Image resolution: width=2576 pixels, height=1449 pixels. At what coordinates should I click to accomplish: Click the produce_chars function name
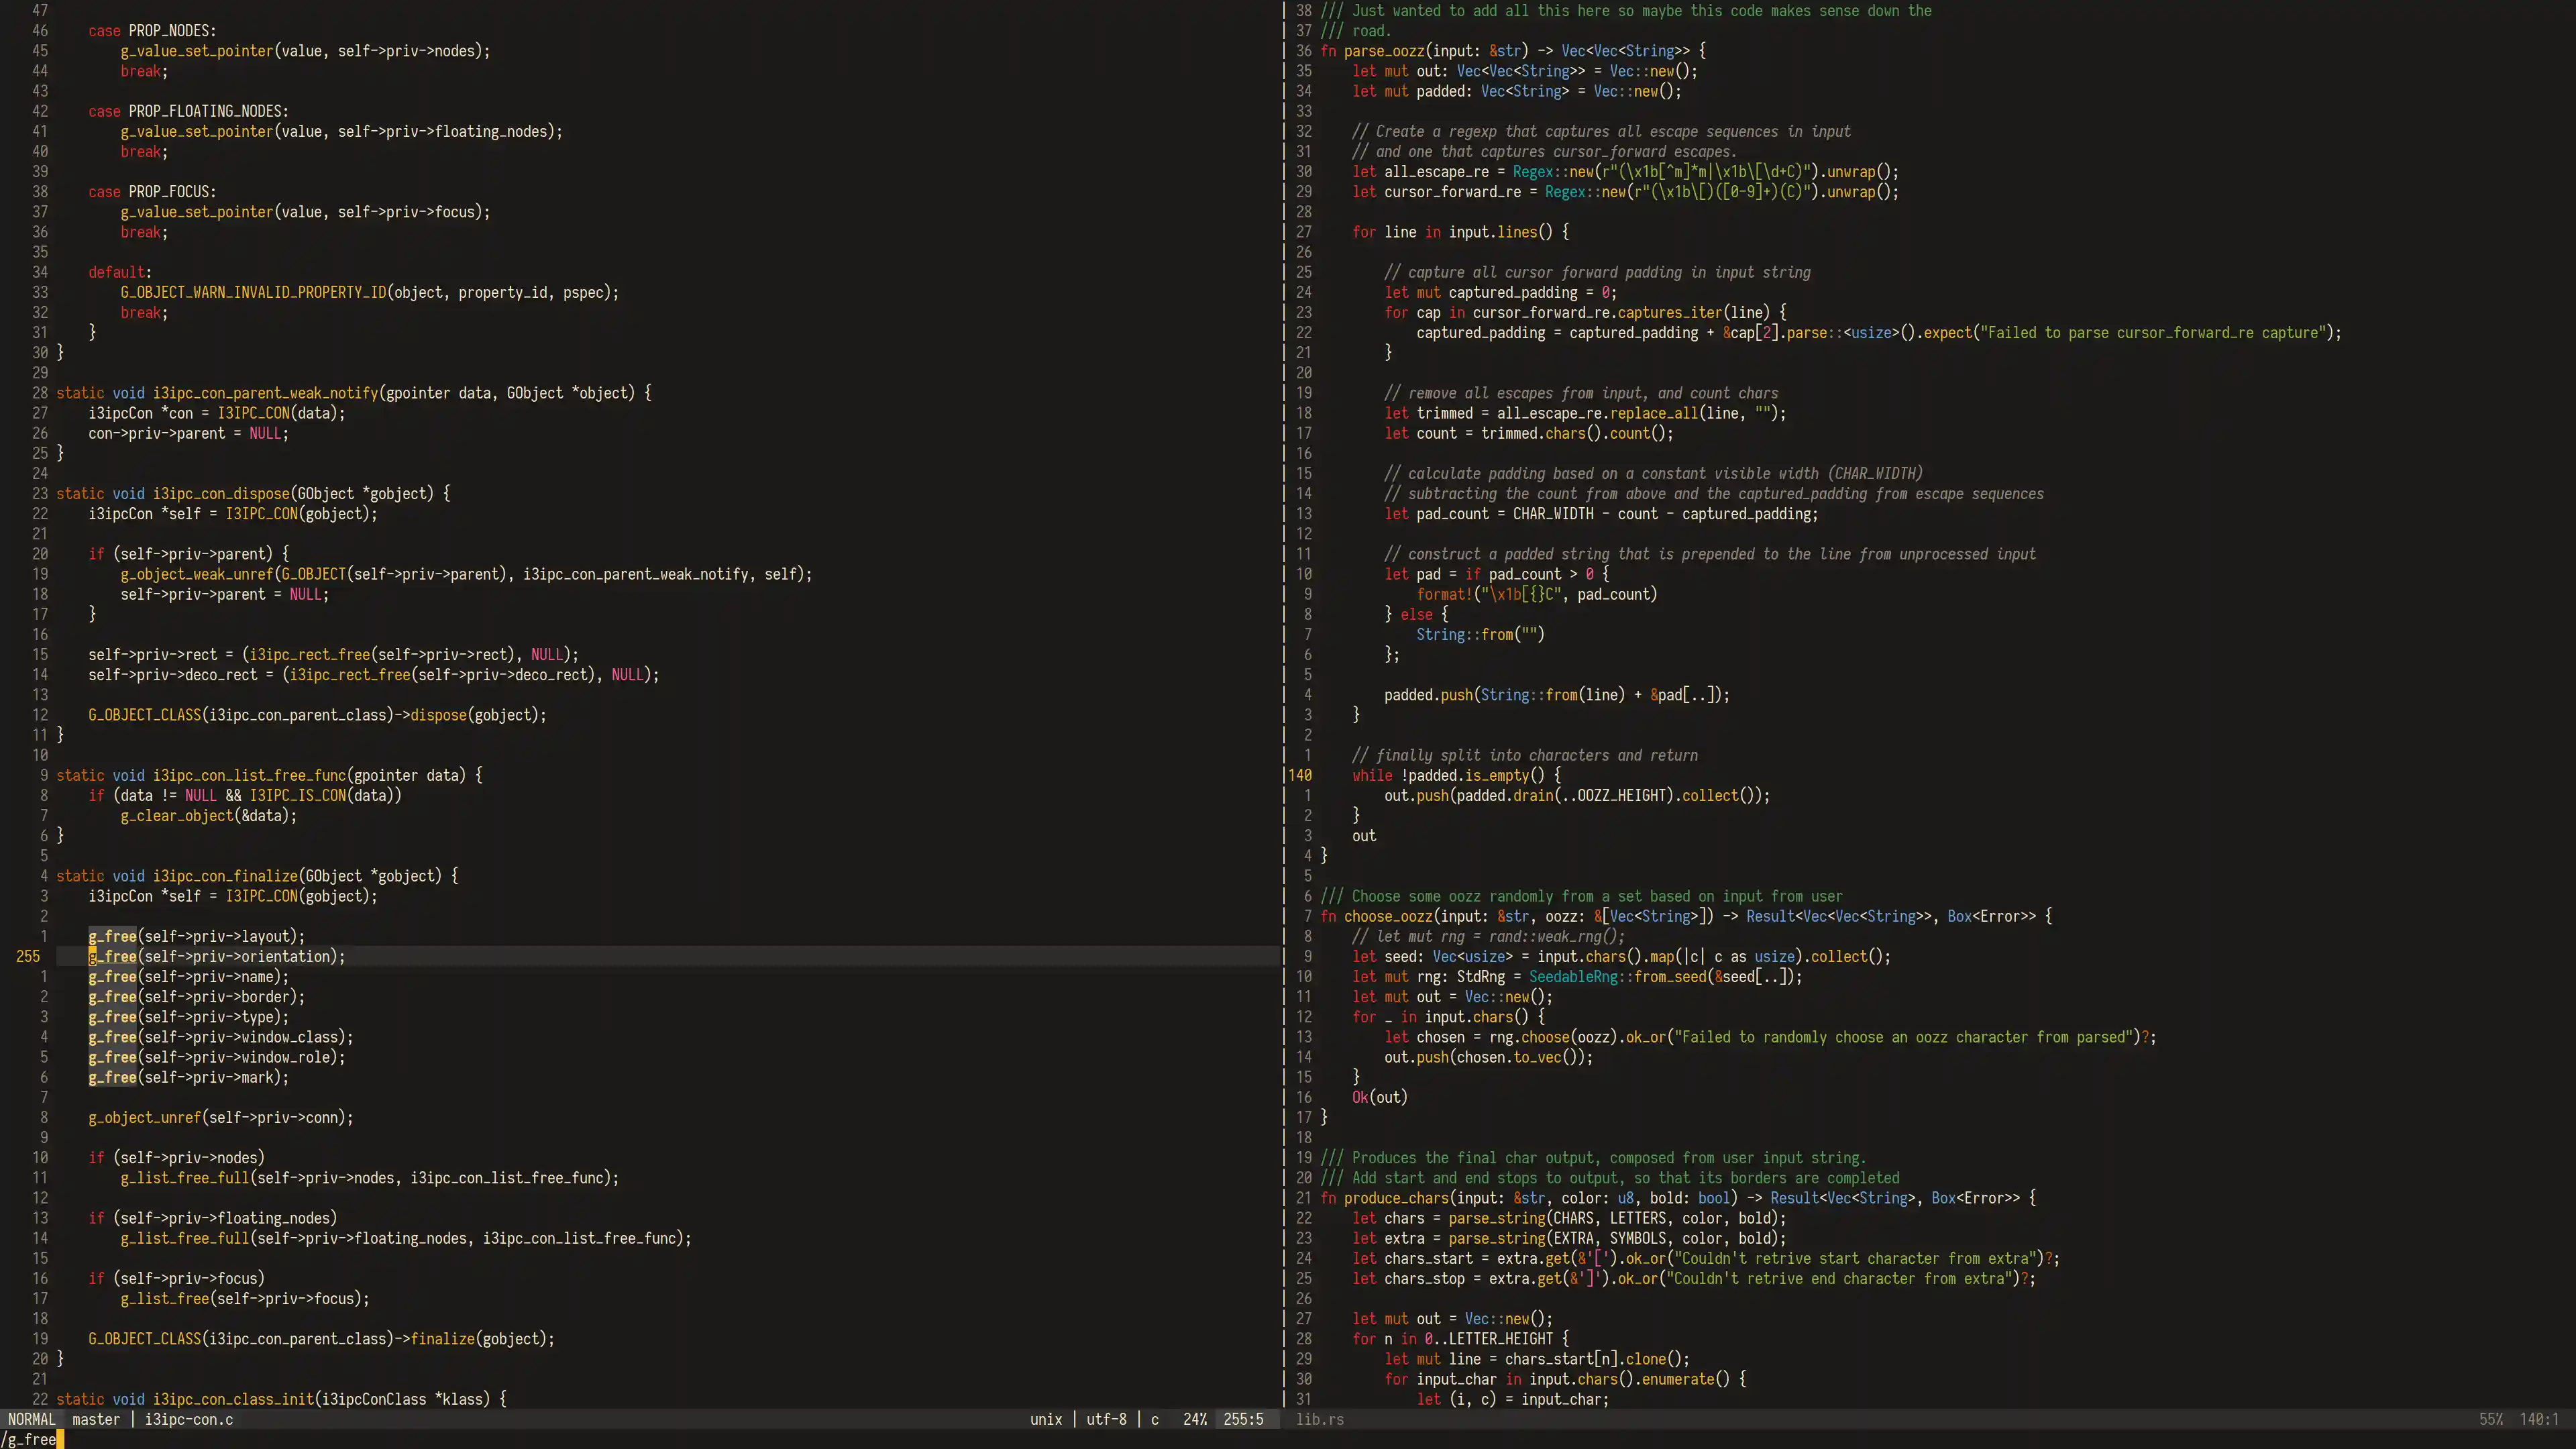coord(1395,1198)
